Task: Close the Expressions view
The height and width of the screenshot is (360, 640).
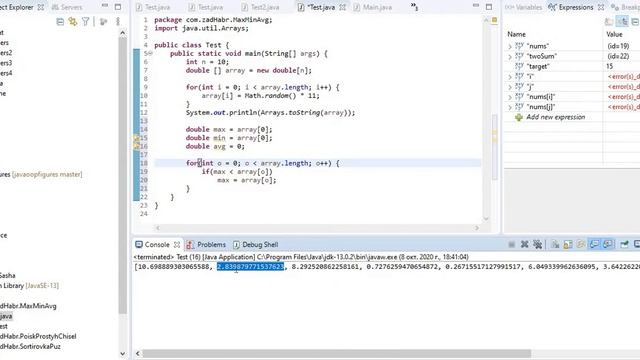Action: 601,7
